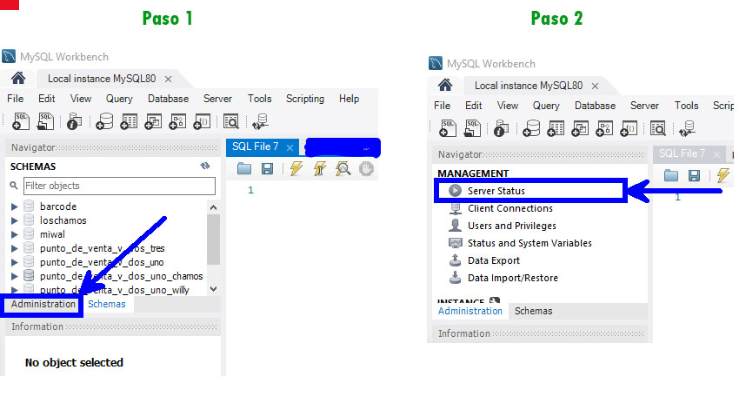Screen dimensions: 741x415
Task: Close the SQL File 7 tab in Paso 1
Action: tap(290, 147)
